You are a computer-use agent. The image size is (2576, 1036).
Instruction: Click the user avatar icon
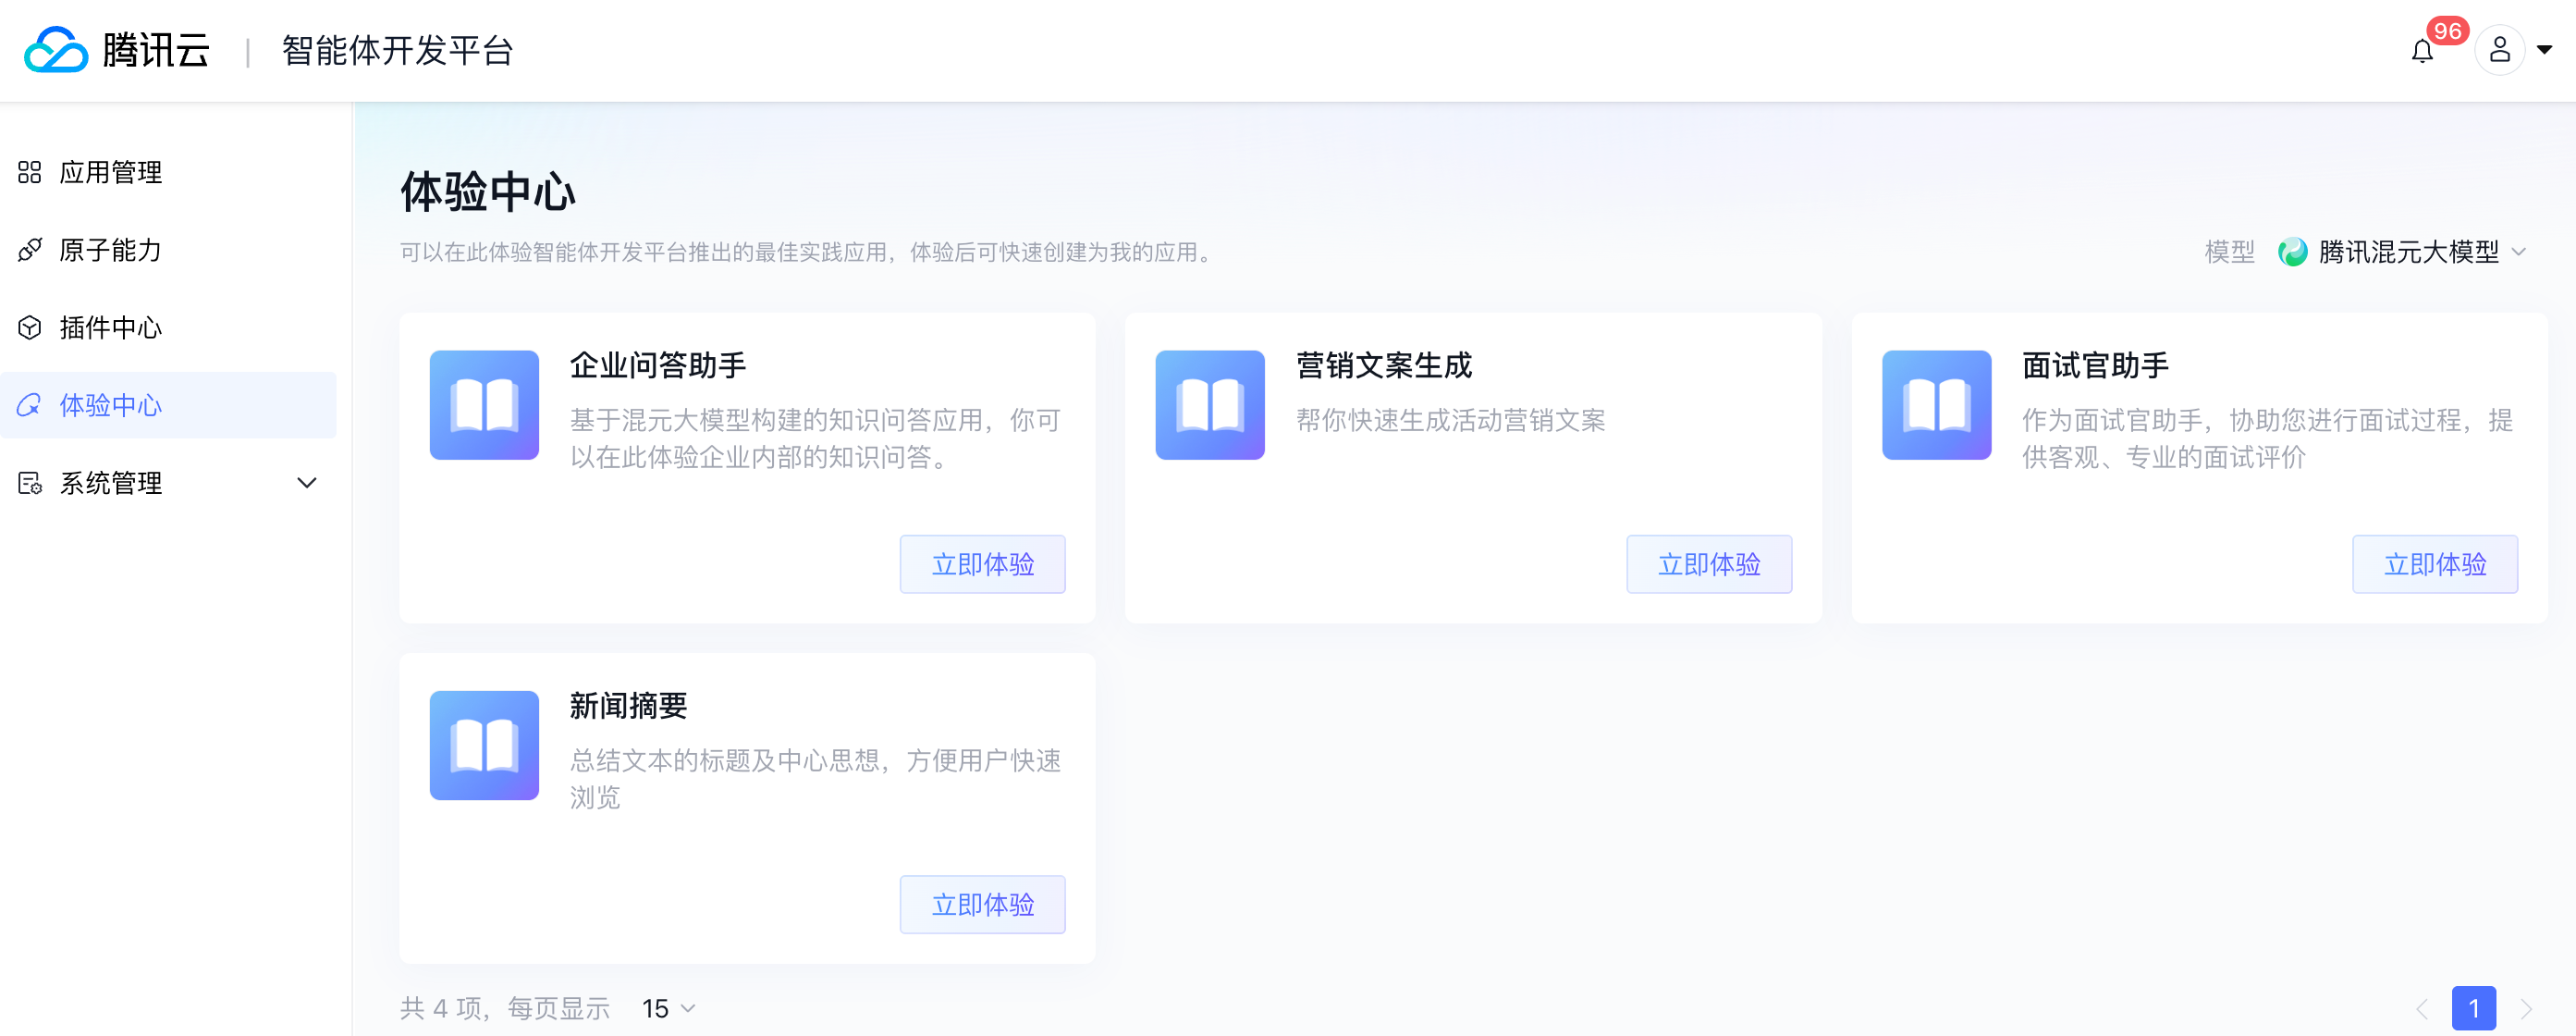tap(2499, 50)
